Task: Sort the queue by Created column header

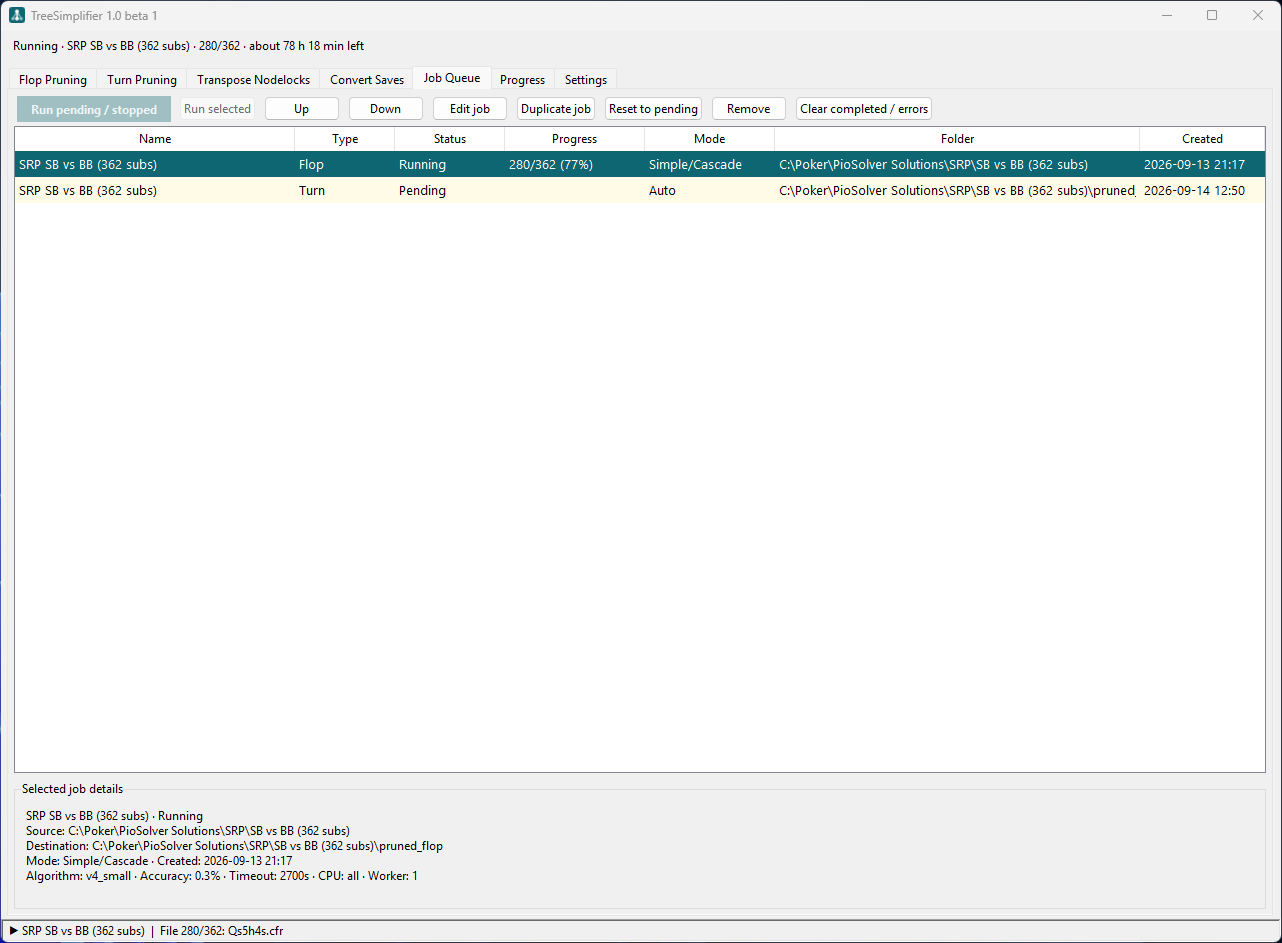Action: [x=1202, y=139]
